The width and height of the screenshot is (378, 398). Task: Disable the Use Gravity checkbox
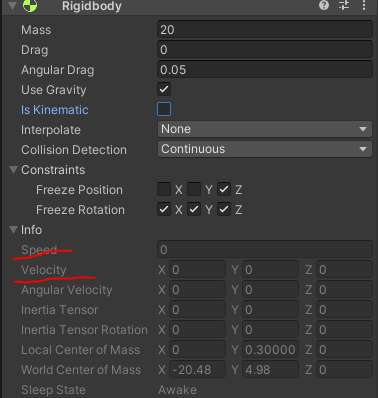[164, 89]
